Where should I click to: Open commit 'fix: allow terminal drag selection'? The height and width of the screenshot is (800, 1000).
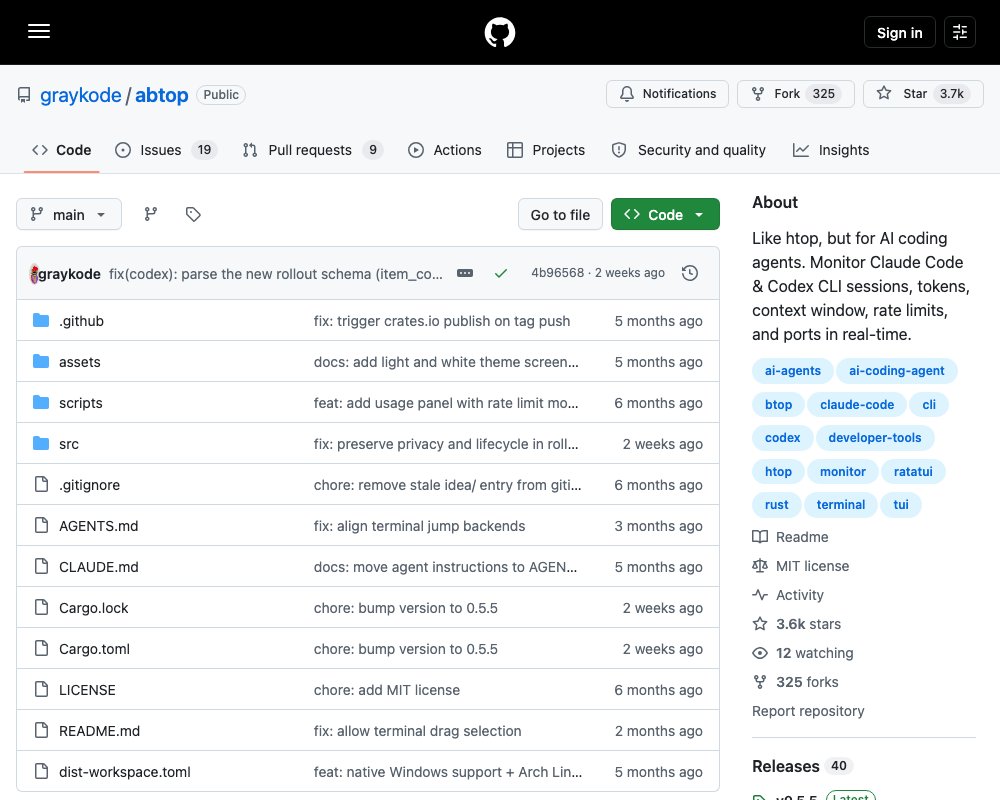point(417,731)
